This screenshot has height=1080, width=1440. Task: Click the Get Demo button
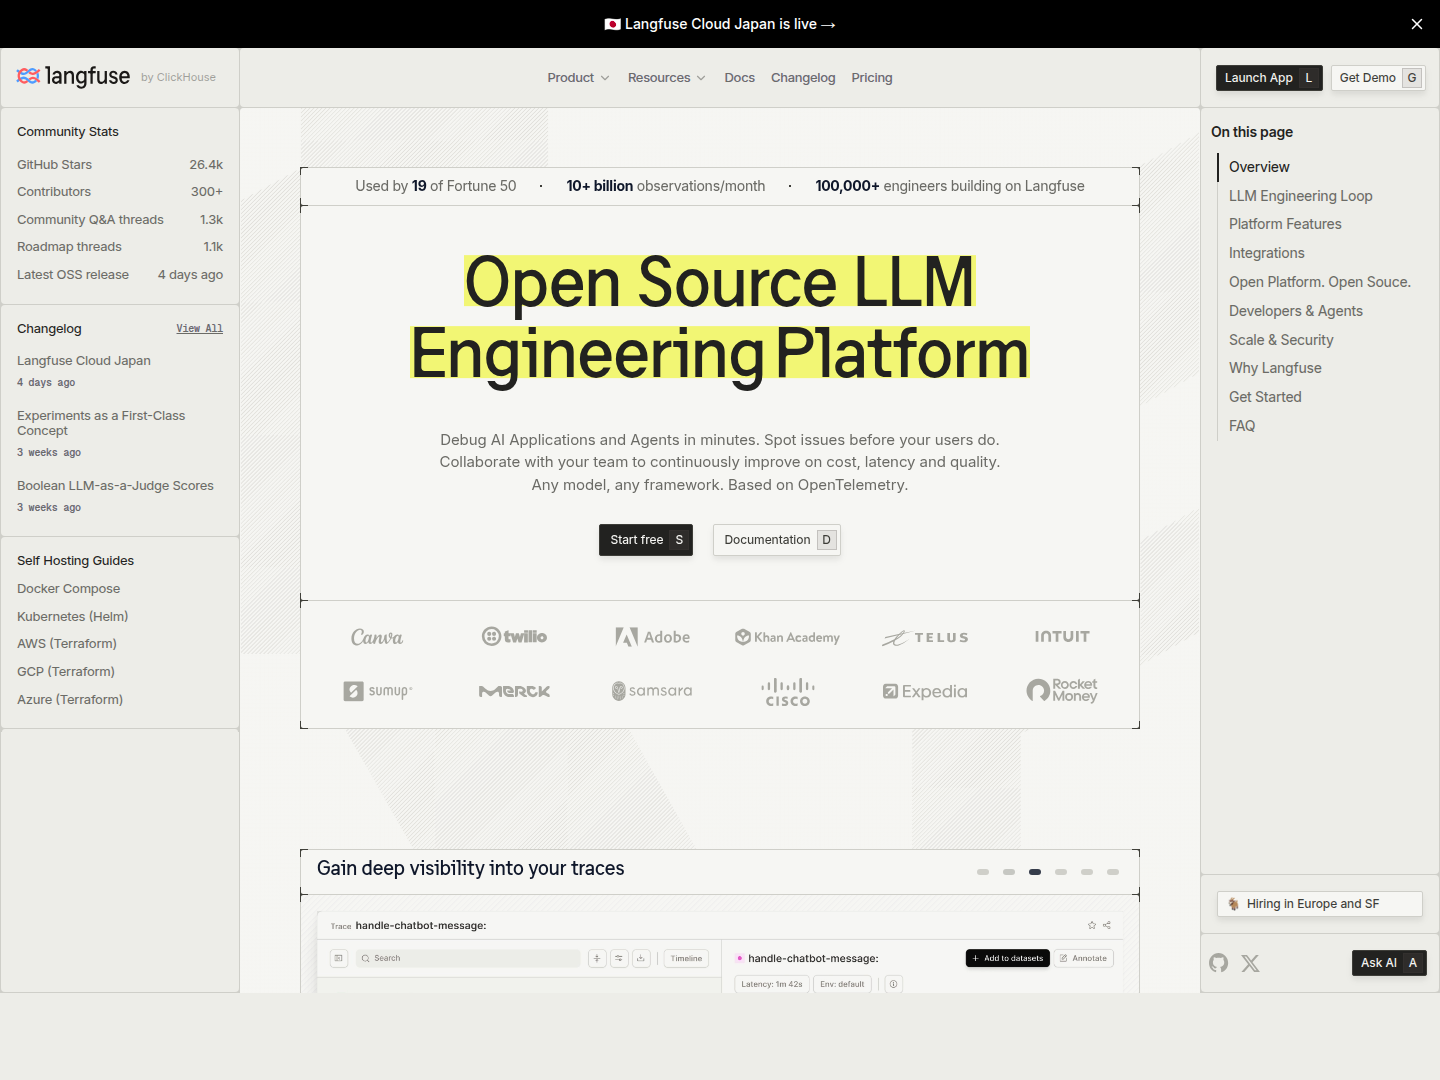pyautogui.click(x=1378, y=78)
